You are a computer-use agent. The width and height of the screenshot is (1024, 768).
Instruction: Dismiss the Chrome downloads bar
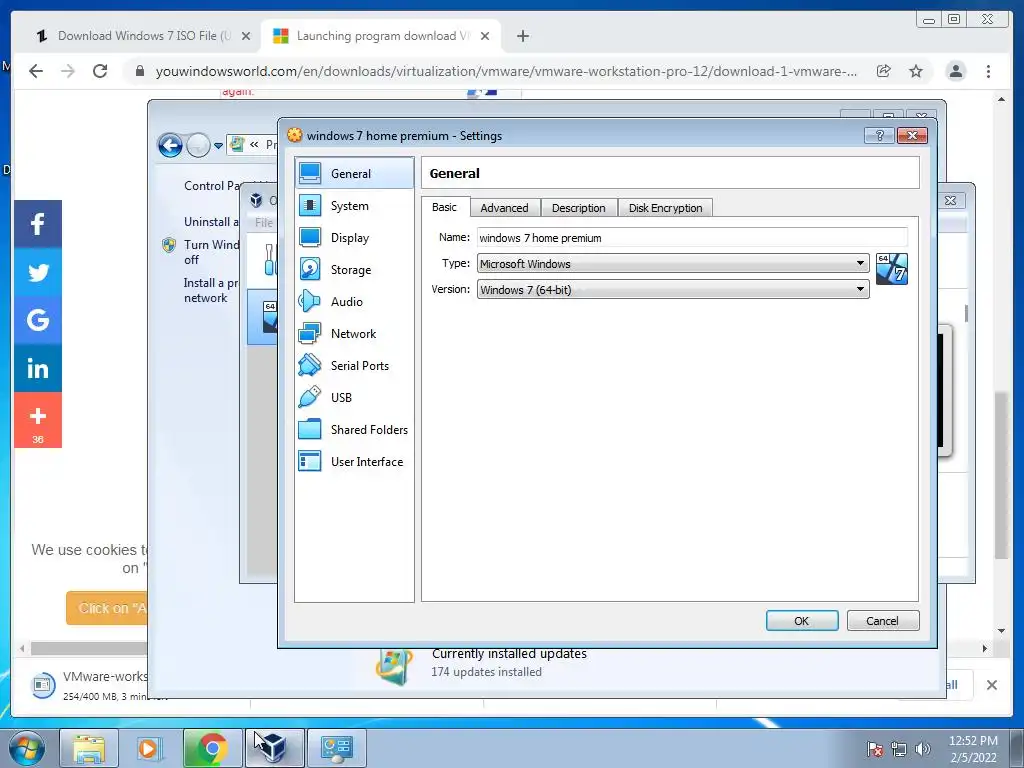[x=991, y=684]
